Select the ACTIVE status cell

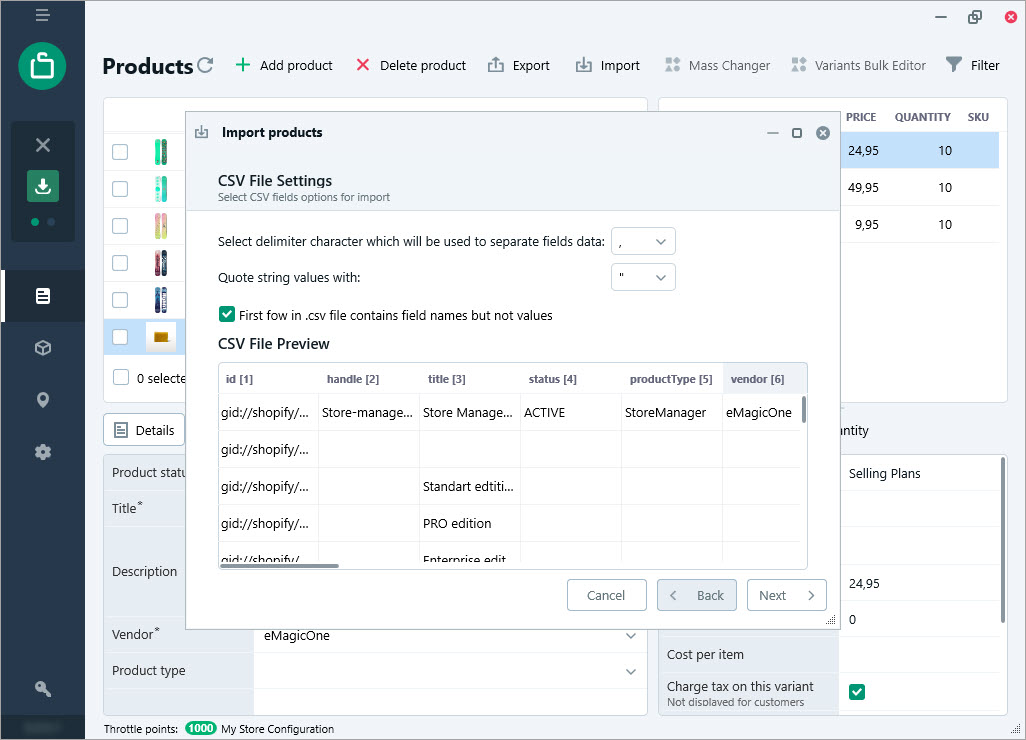[571, 413]
